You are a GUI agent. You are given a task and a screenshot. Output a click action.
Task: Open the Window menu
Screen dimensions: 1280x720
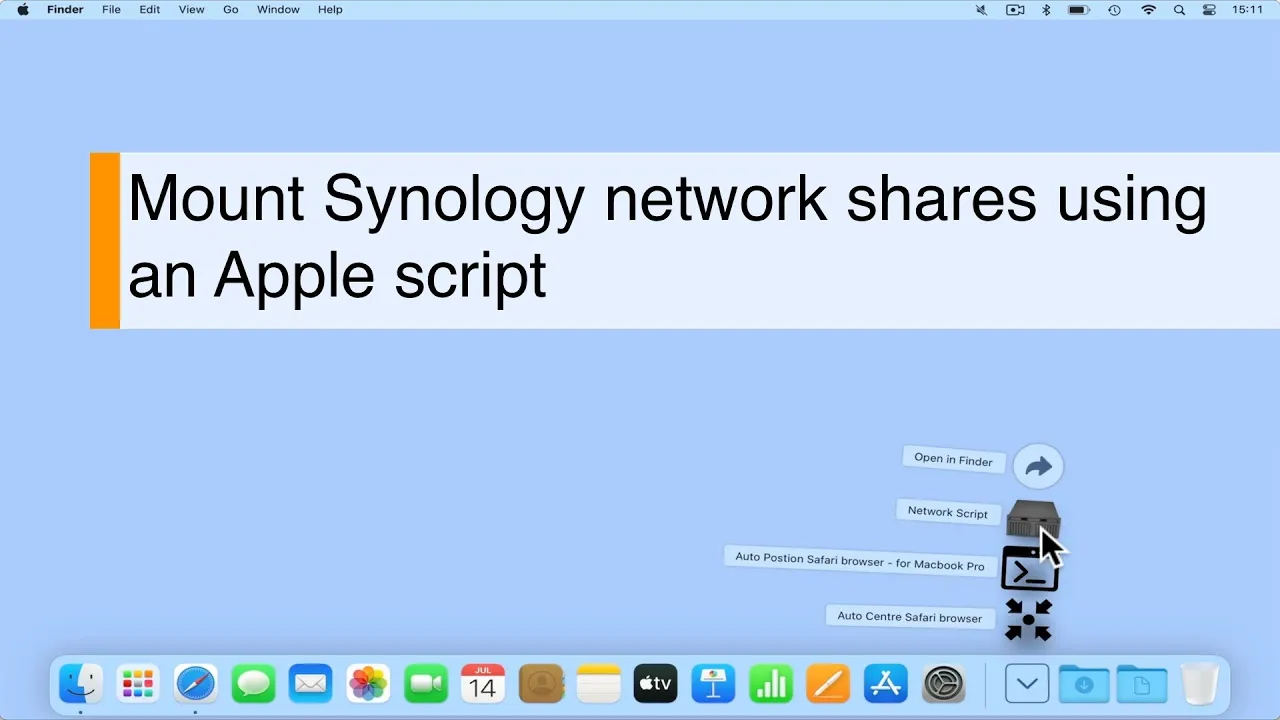[x=278, y=10]
